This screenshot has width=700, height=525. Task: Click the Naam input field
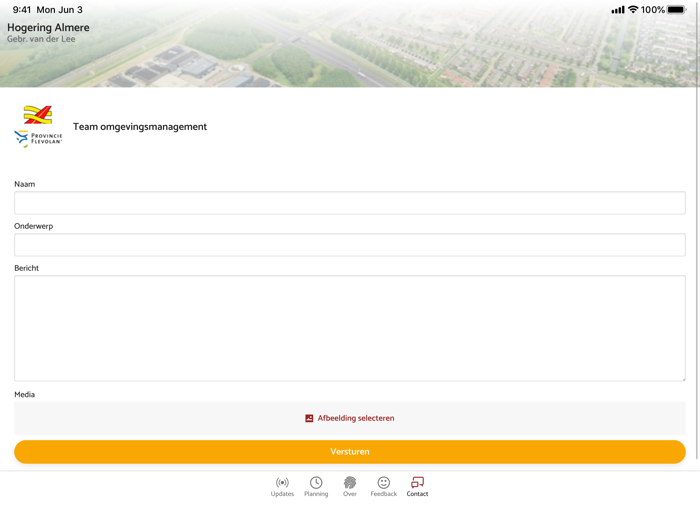click(350, 203)
